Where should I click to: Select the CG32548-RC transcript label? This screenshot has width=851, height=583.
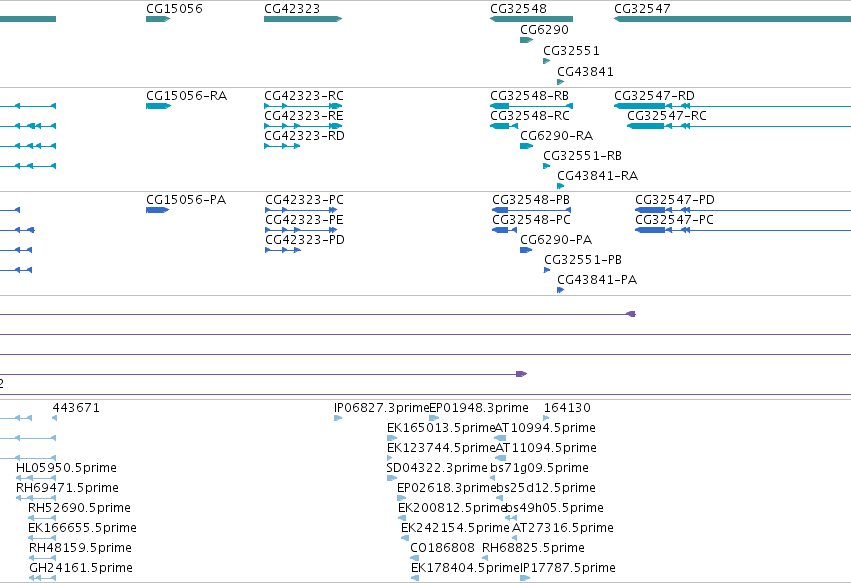(x=530, y=116)
